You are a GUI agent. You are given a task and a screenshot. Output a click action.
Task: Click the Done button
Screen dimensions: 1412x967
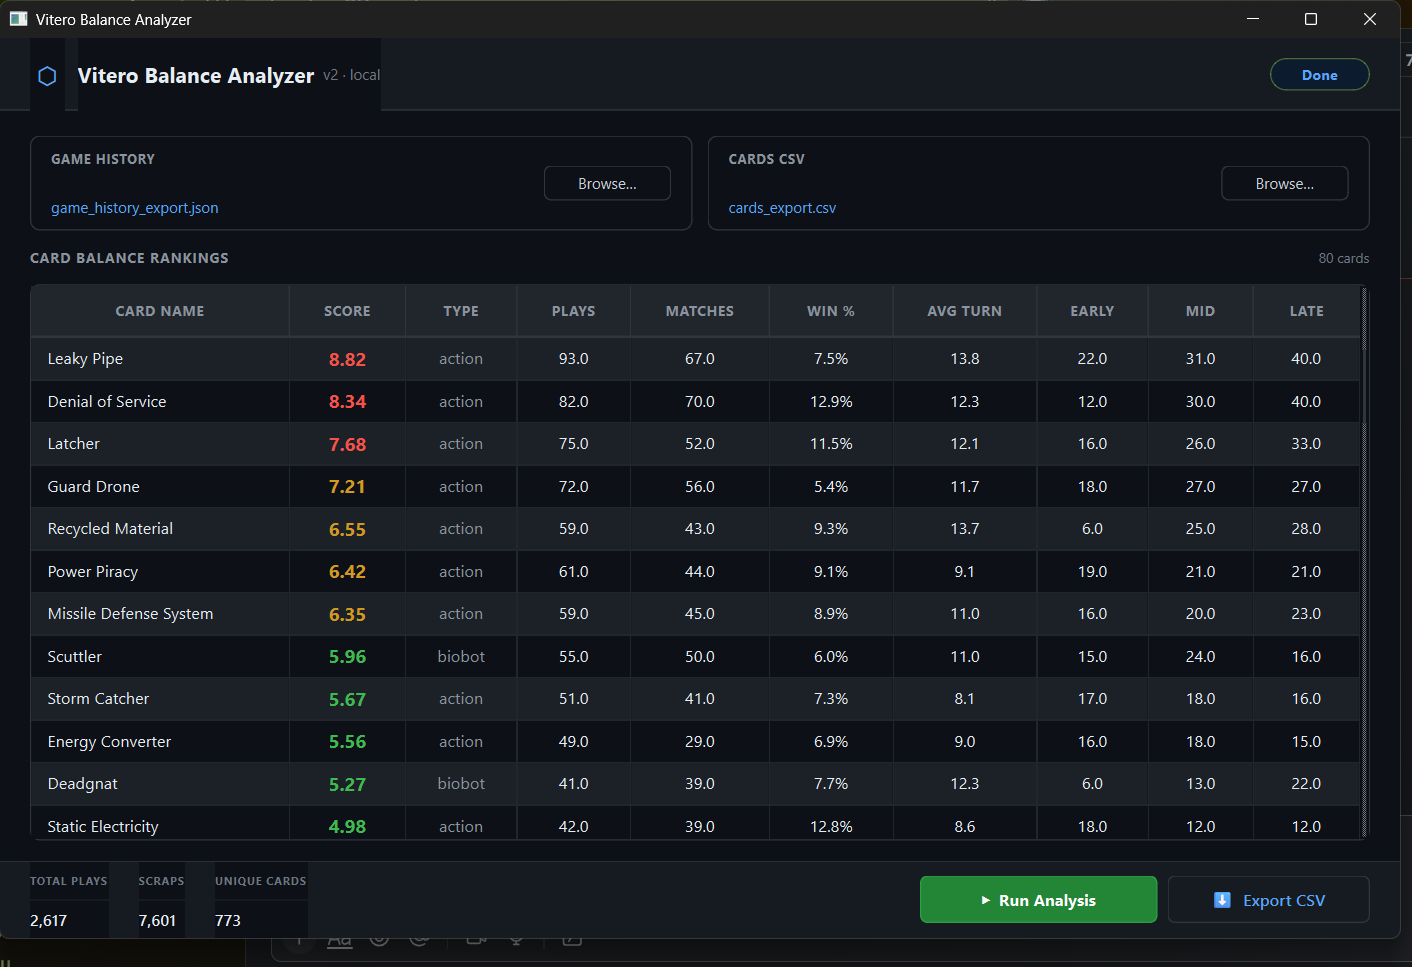pos(1319,75)
